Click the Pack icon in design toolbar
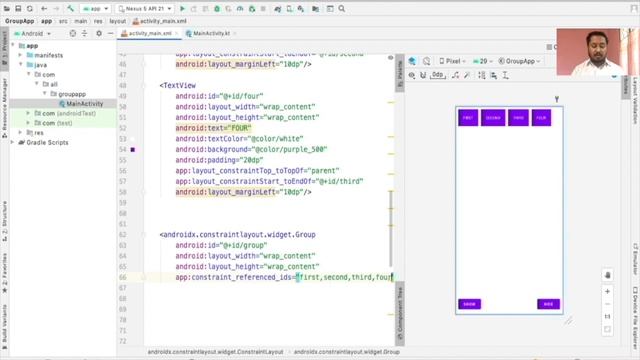 (482, 76)
